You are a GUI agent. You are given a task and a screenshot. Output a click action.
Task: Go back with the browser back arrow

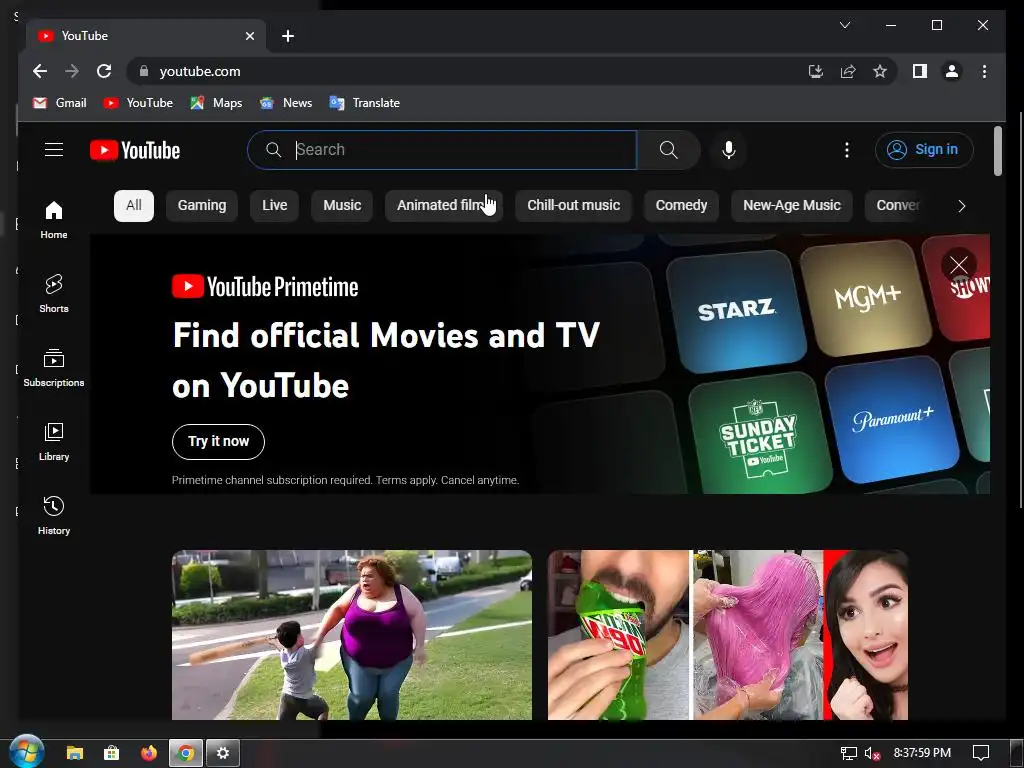(x=40, y=71)
